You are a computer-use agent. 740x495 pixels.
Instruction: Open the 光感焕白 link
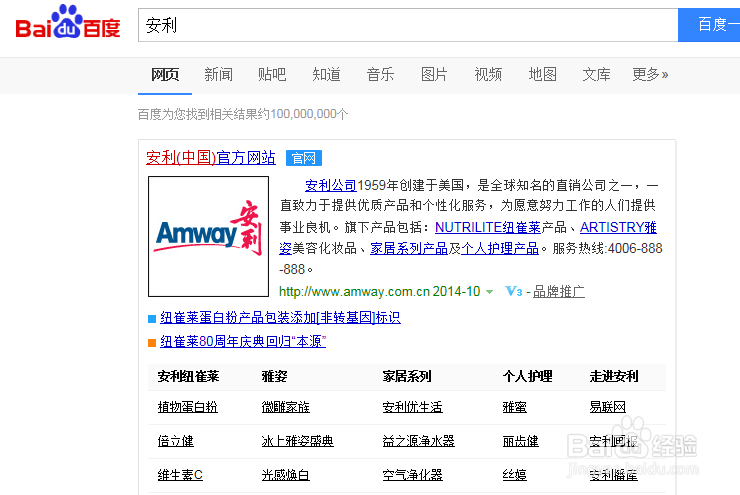tap(286, 475)
